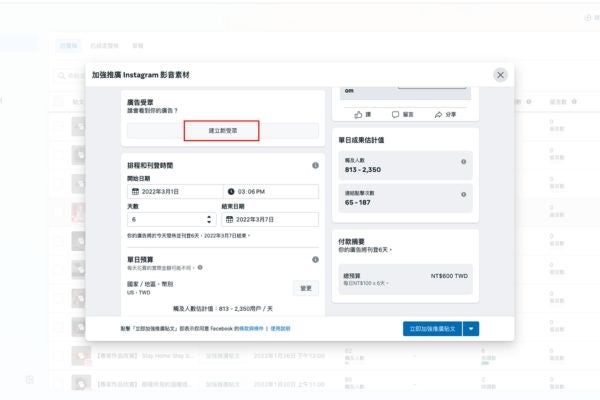Open info icon beside 排程和刊登時間
Screen dimensions: 600x400
pos(315,165)
